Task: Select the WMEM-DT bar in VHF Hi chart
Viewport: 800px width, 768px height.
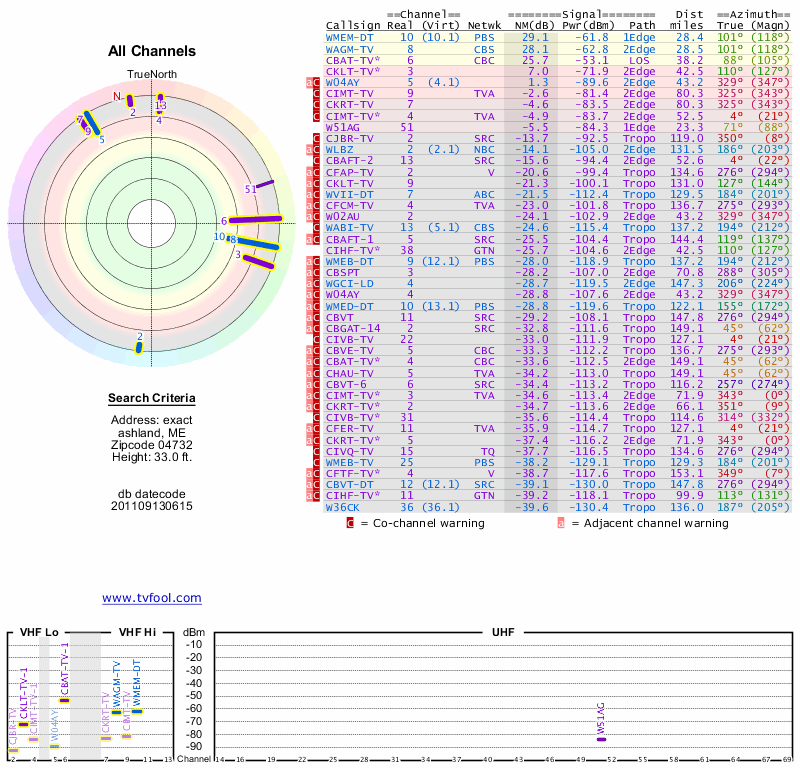Action: 137,711
